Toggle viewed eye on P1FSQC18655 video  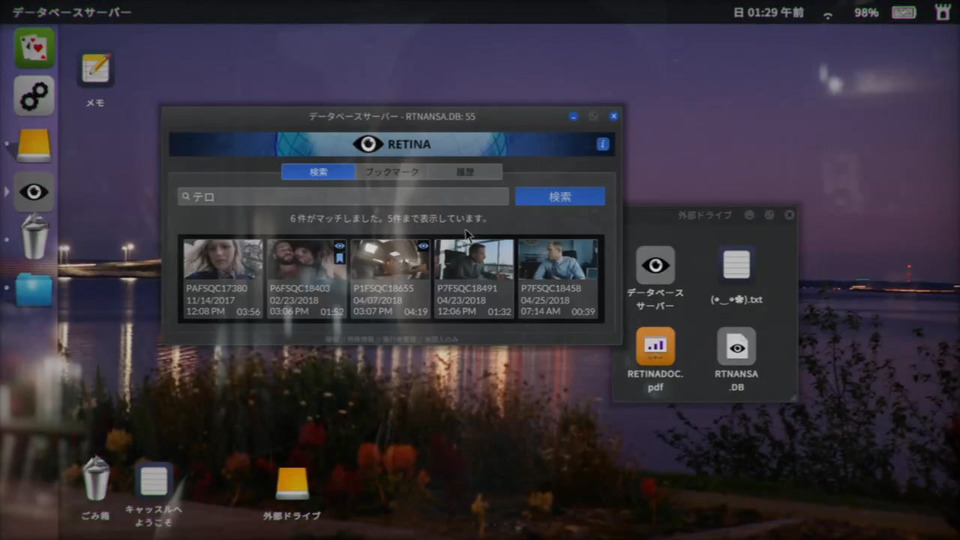click(x=423, y=246)
